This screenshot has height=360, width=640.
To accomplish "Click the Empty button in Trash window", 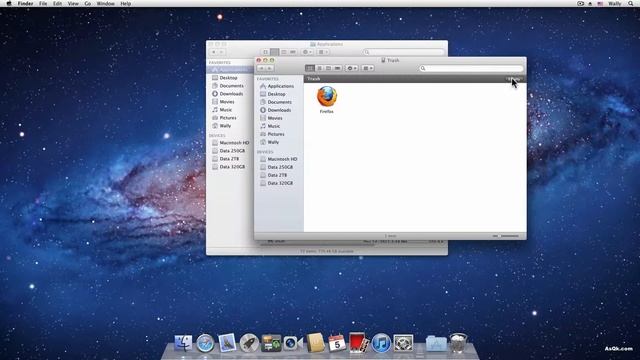I will pos(514,78).
